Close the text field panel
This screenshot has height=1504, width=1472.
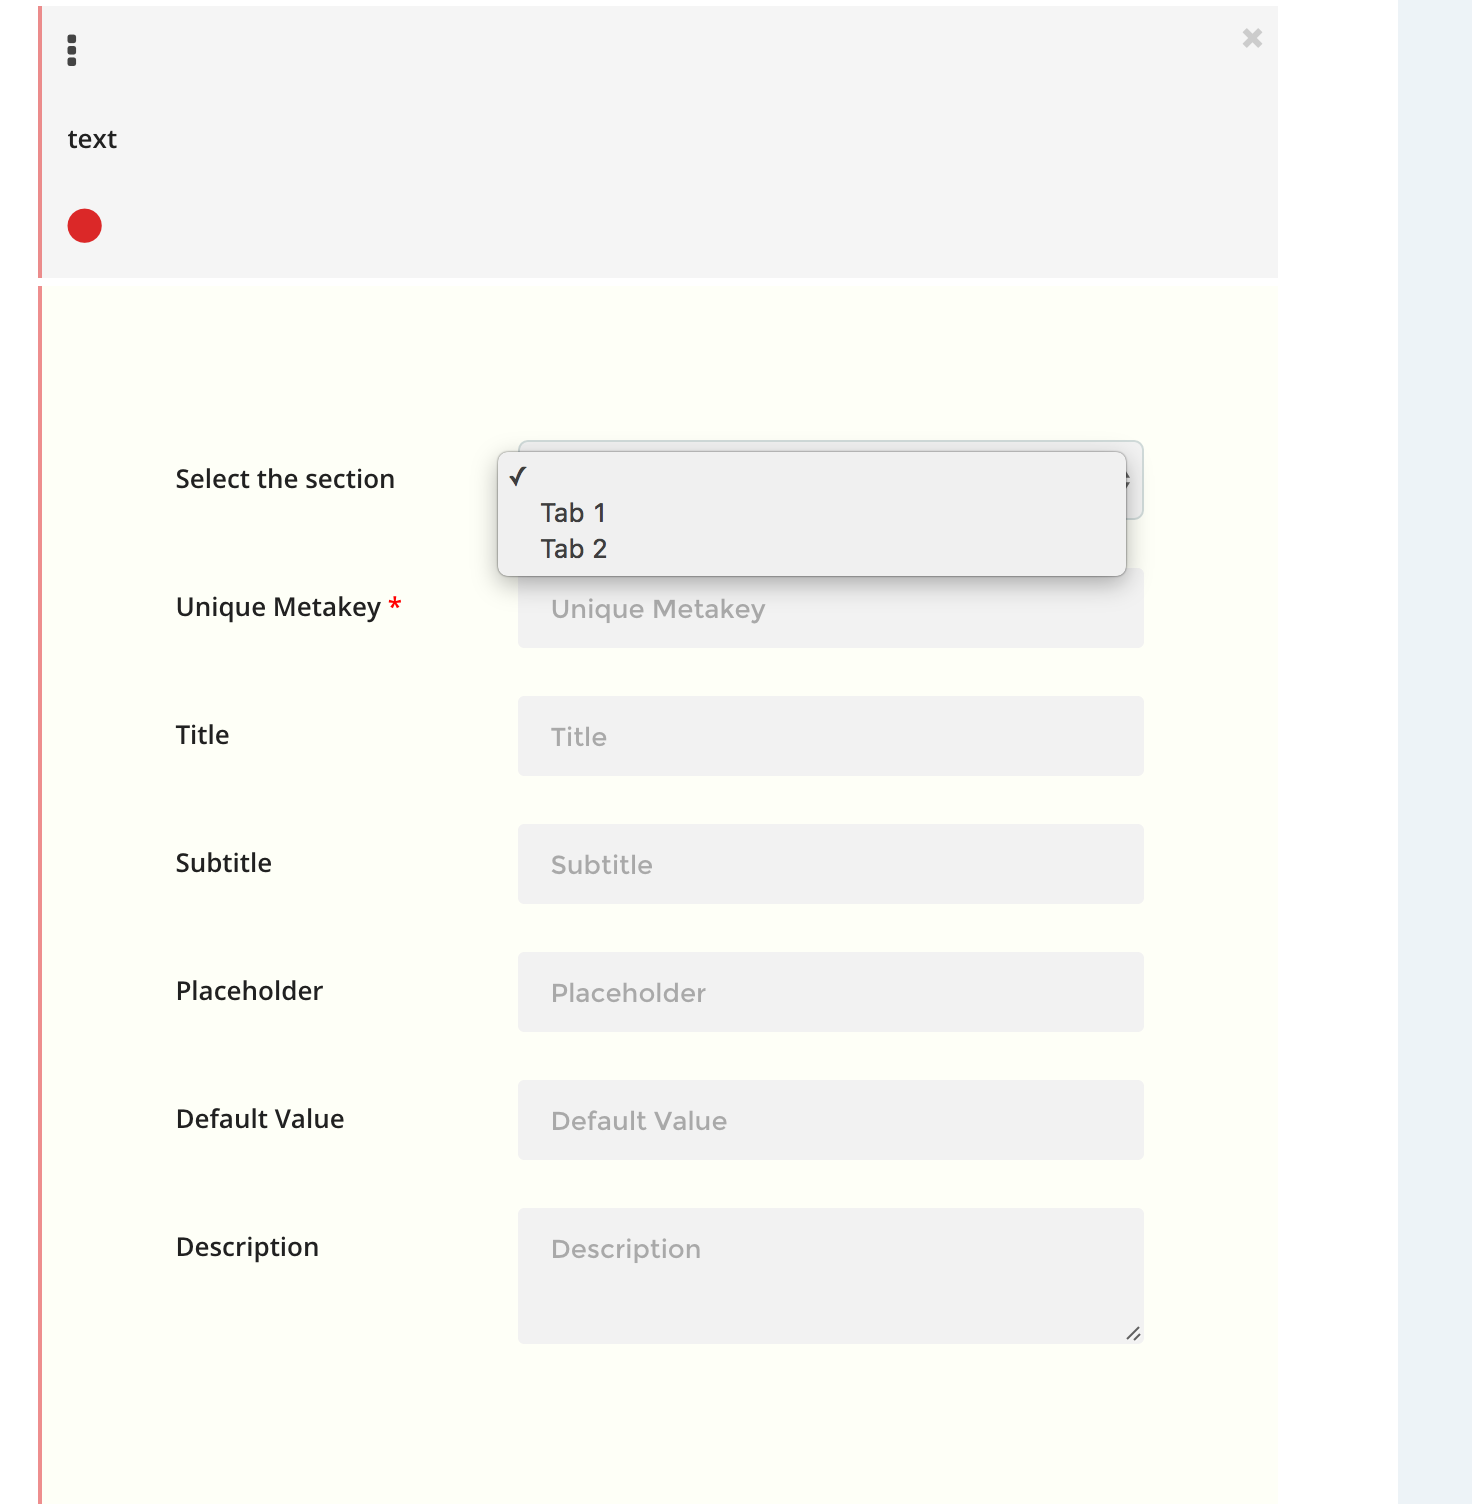click(x=1252, y=38)
